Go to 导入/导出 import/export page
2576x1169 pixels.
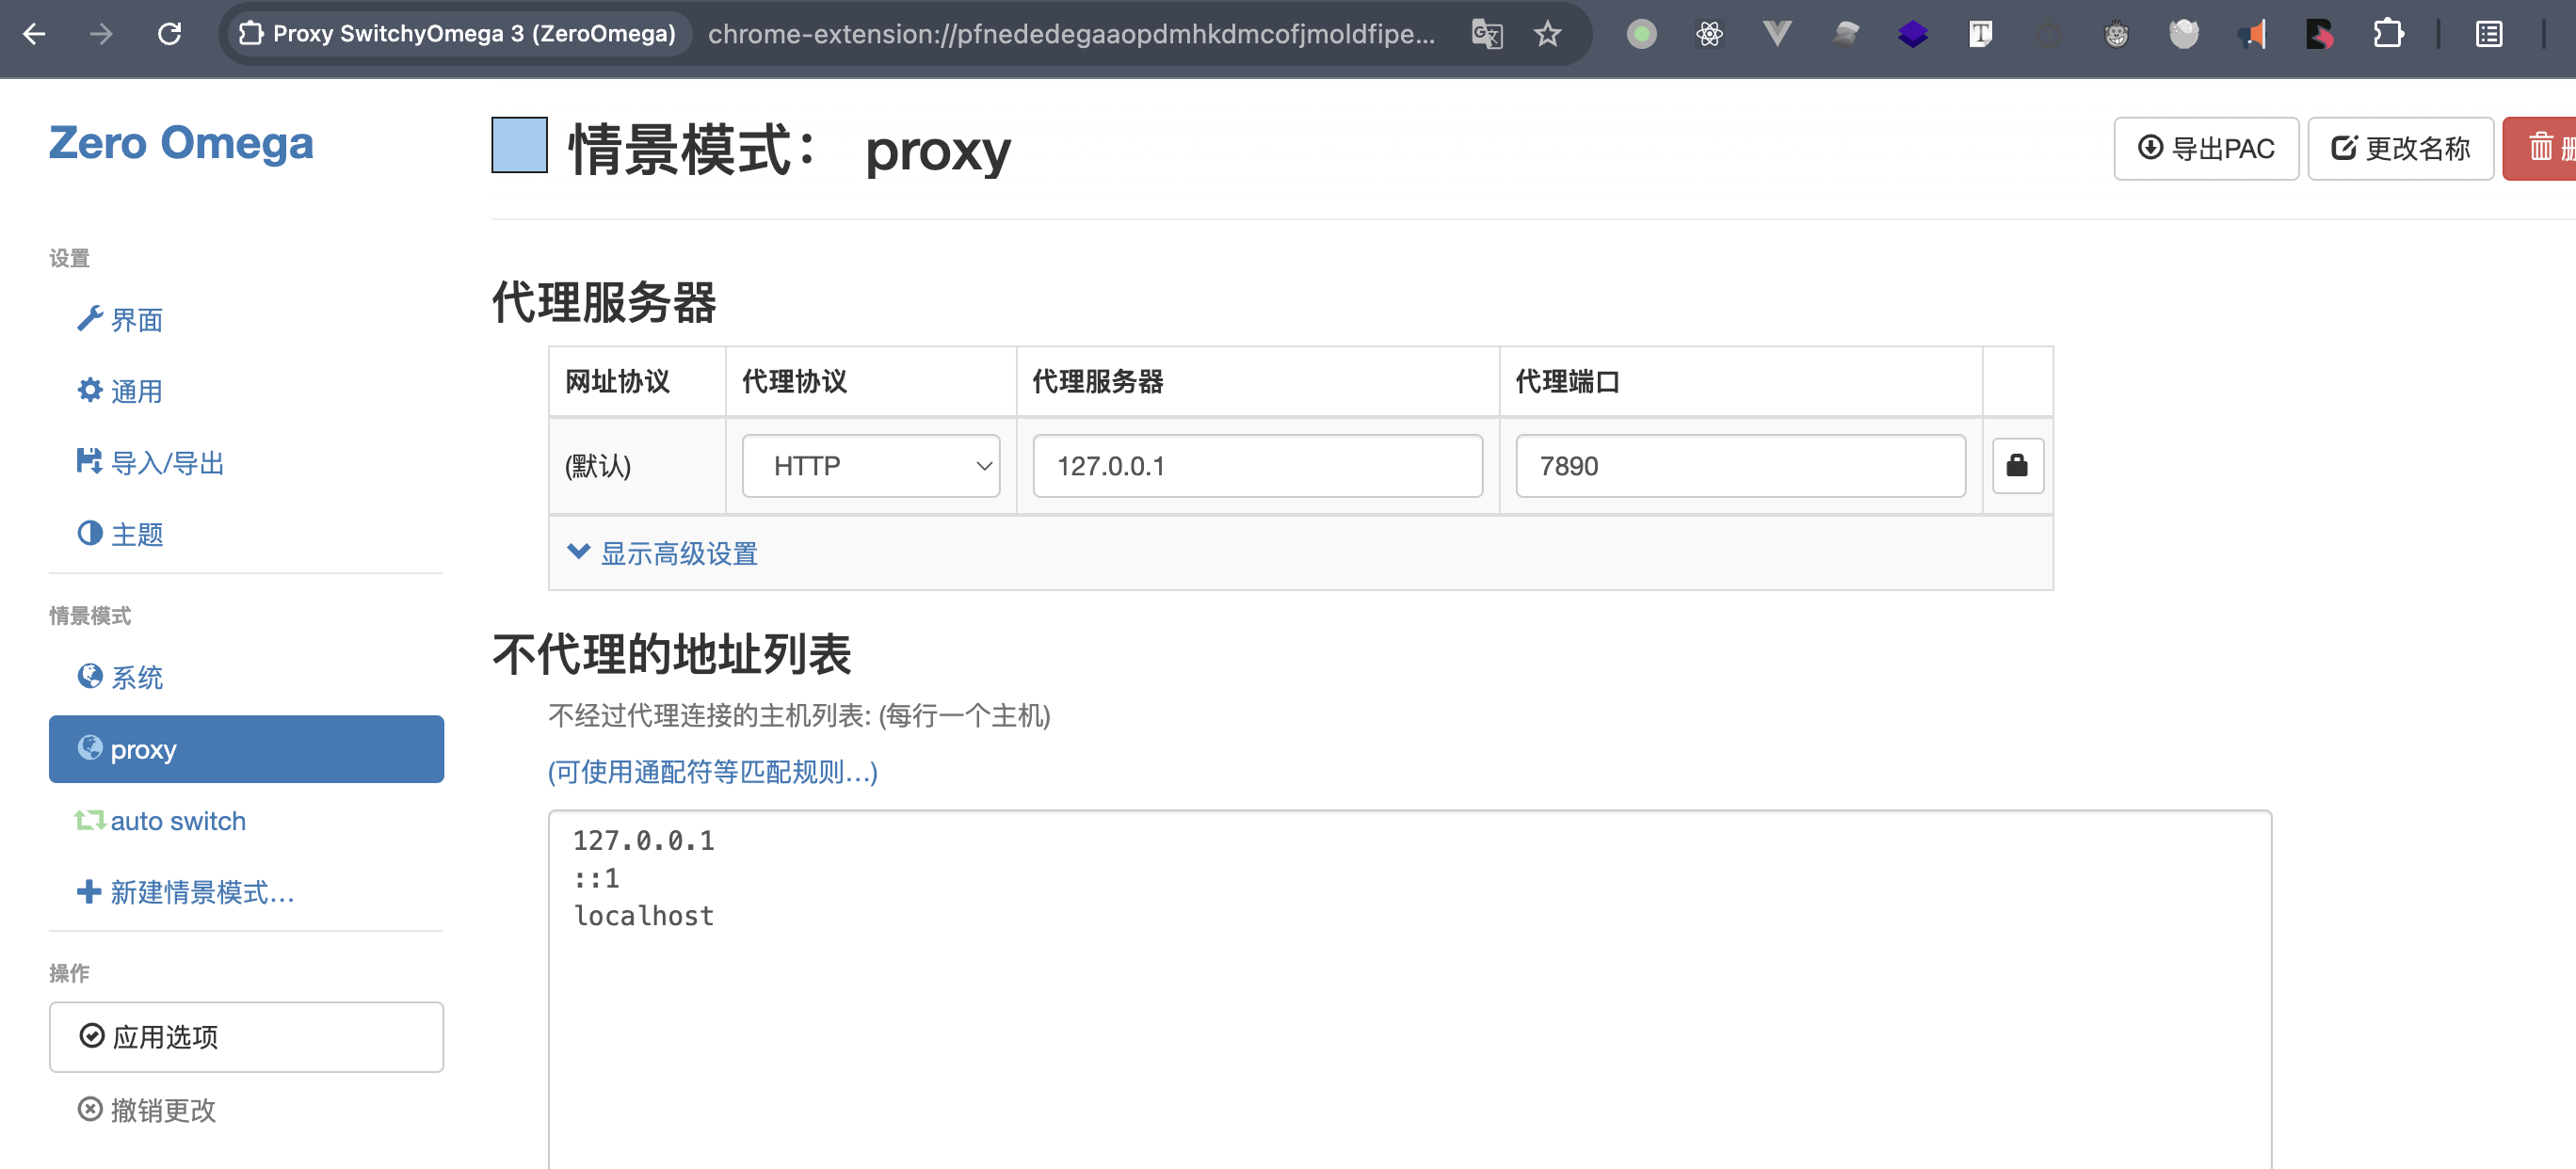pos(150,463)
